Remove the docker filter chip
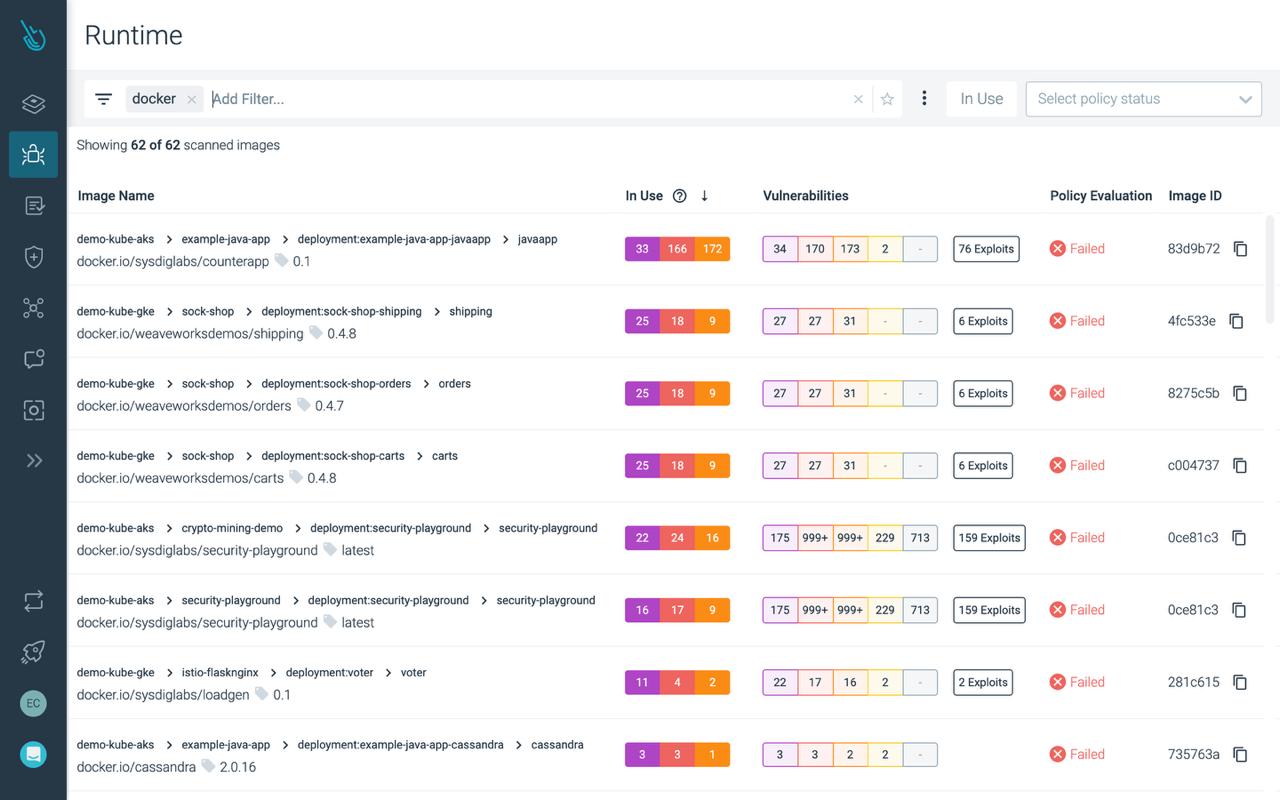 tap(193, 99)
